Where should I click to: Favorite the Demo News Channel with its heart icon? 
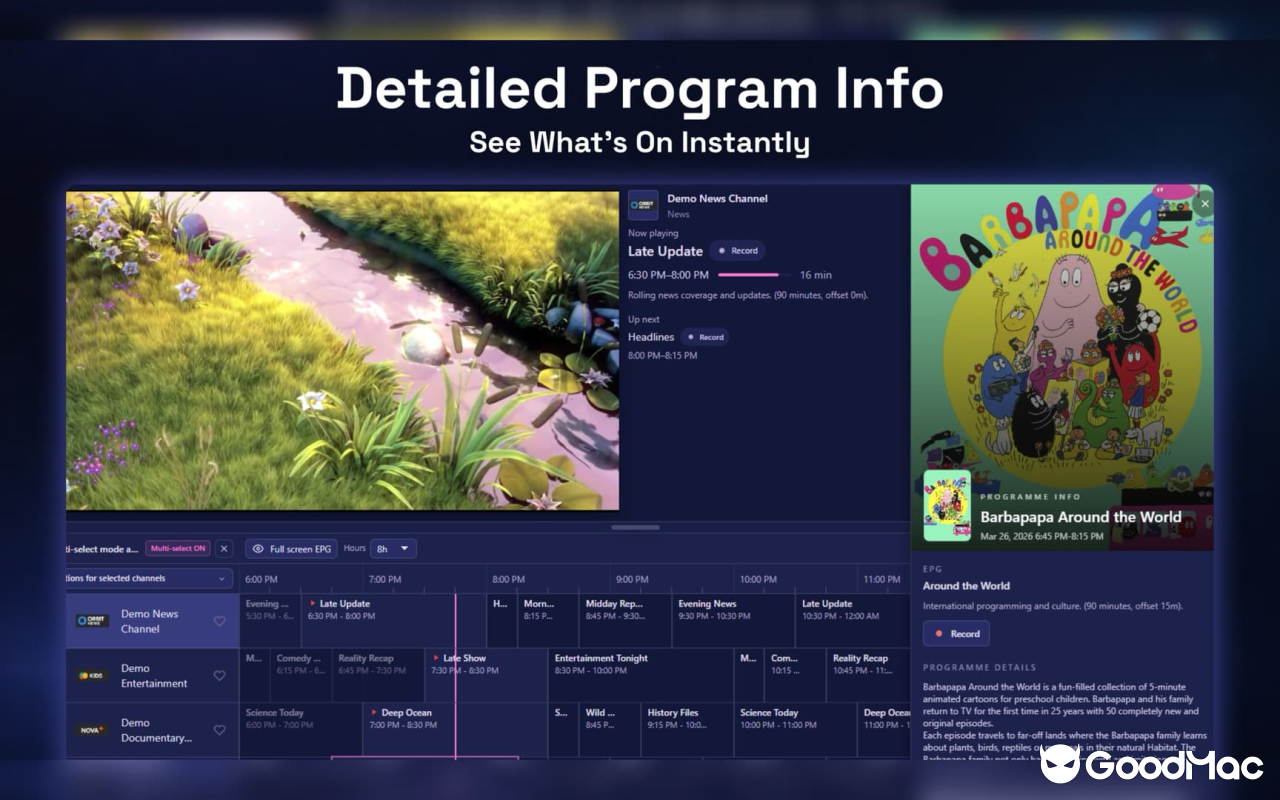(x=219, y=621)
